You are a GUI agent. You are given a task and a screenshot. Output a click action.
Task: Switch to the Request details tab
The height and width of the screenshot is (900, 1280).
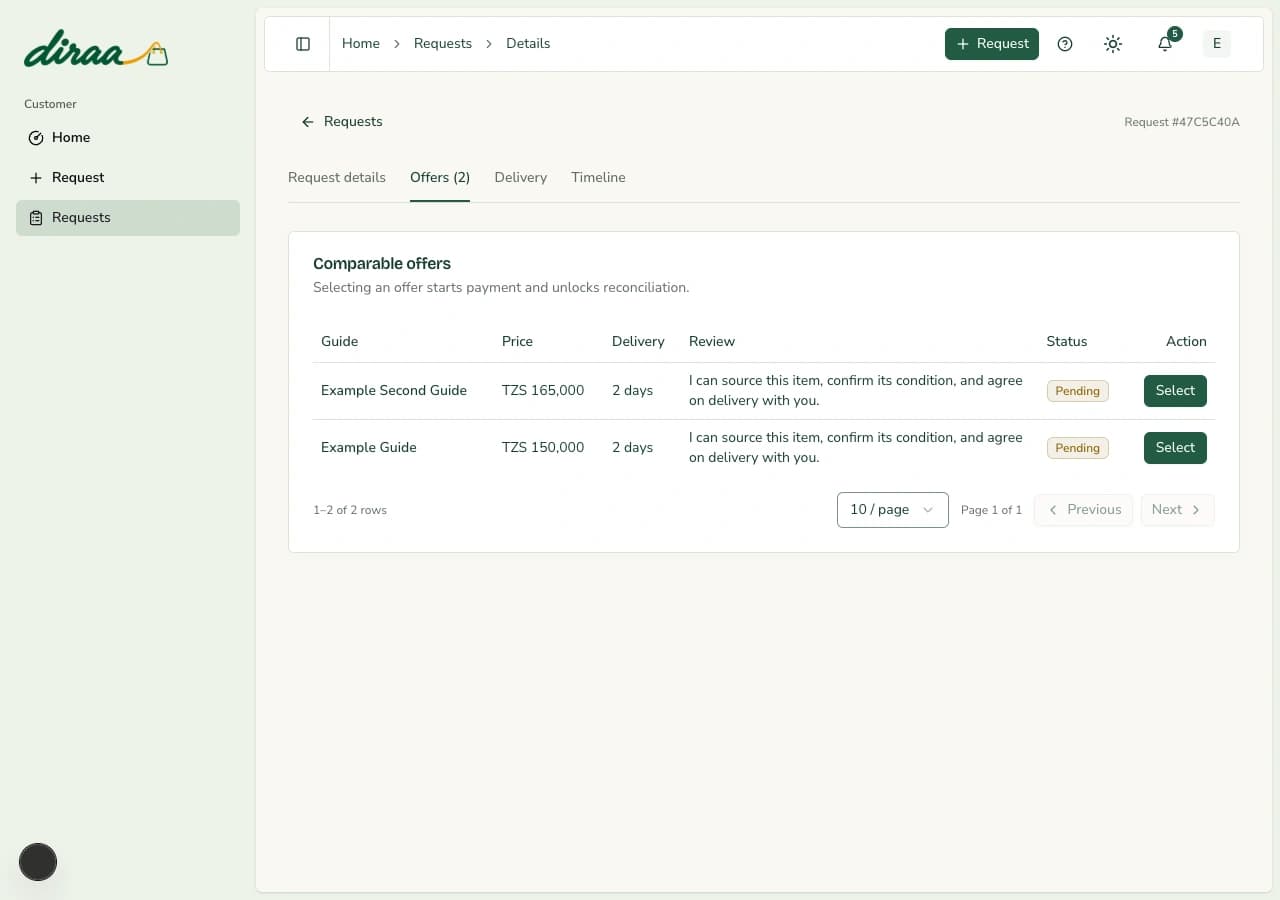(337, 178)
